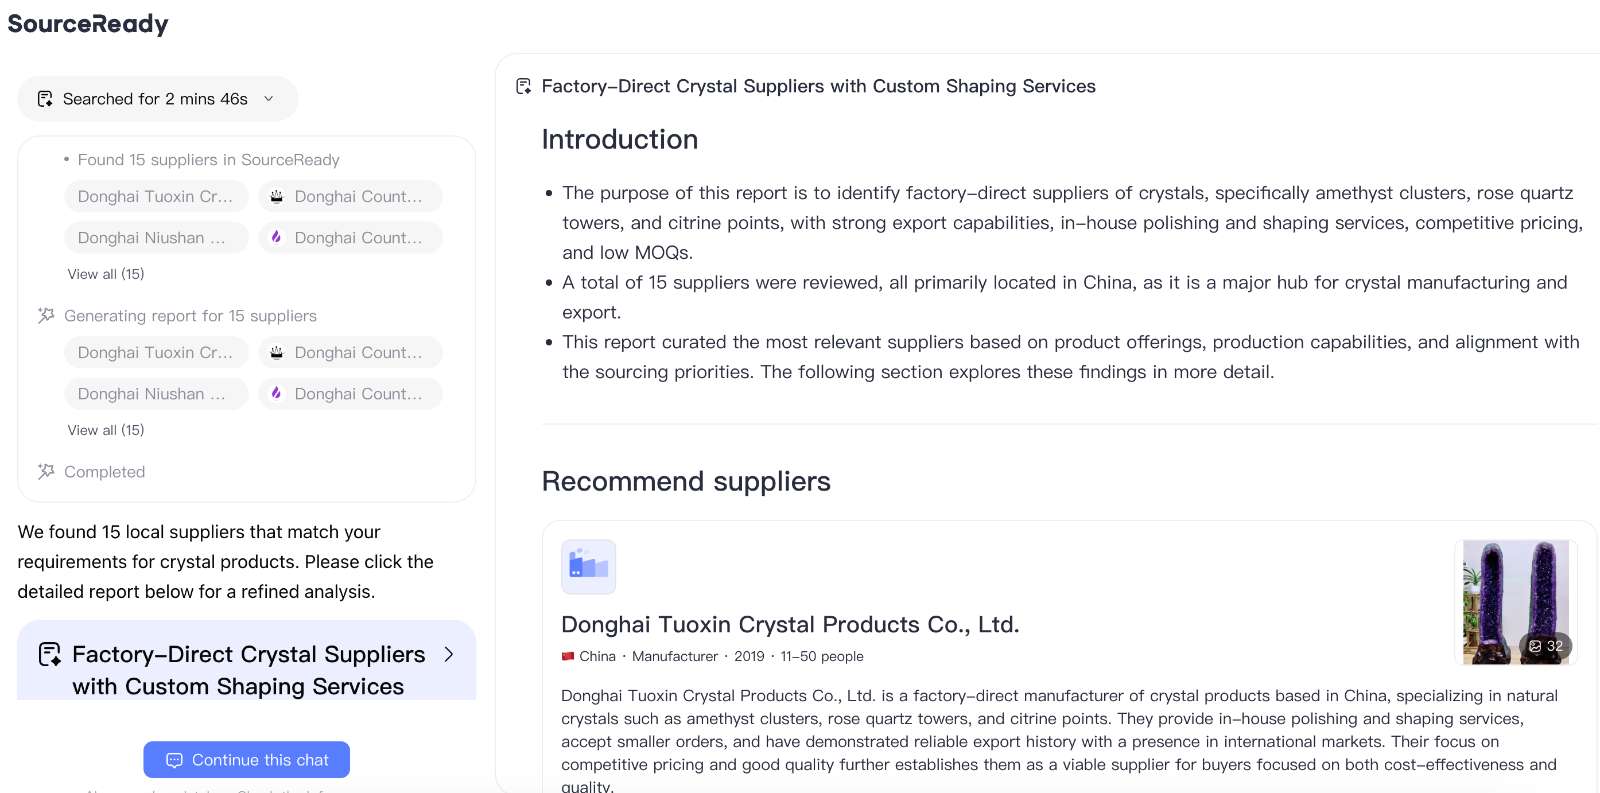Click the report document icon in header

523,86
